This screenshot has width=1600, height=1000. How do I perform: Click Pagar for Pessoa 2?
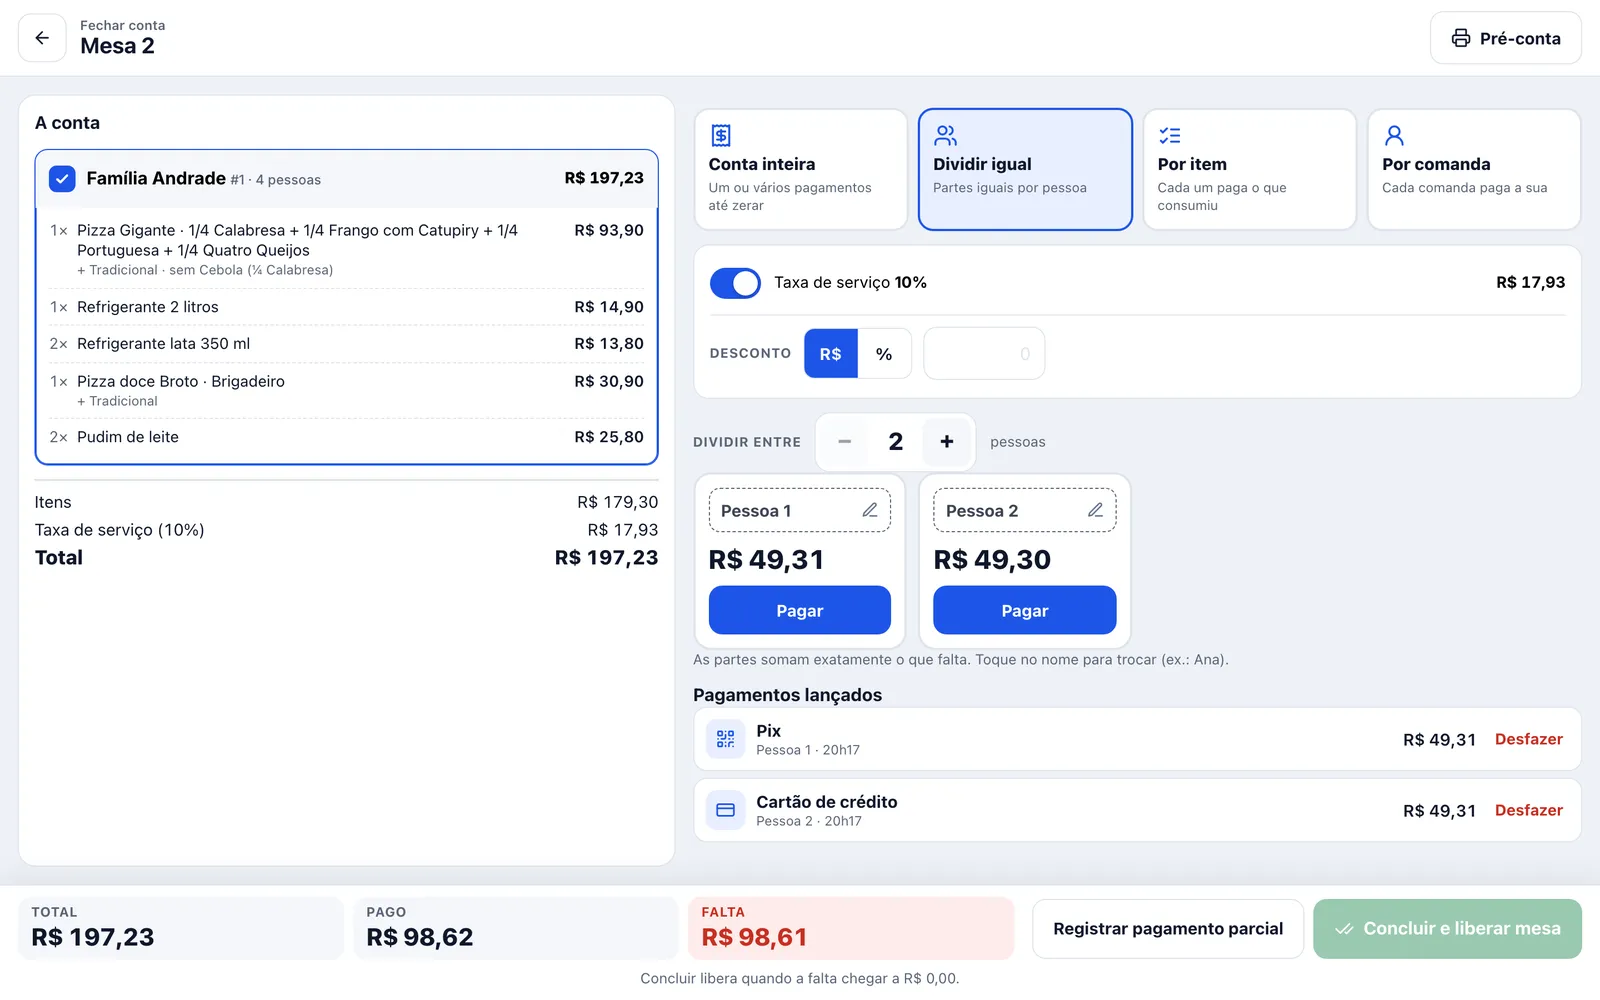pyautogui.click(x=1025, y=610)
